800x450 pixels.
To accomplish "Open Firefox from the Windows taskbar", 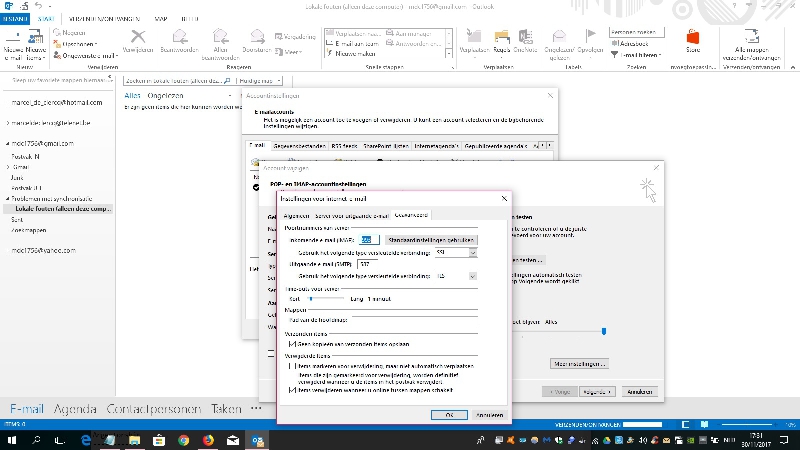I will click(x=209, y=439).
